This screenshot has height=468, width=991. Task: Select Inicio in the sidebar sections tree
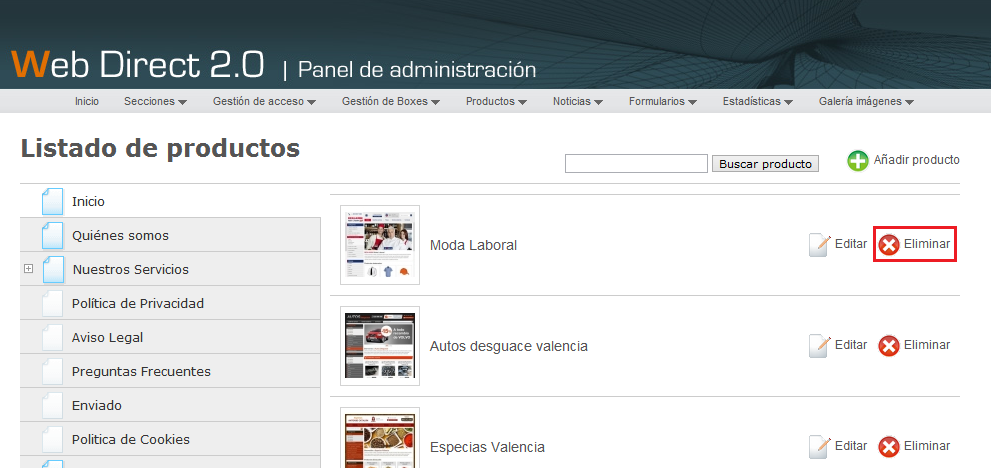pyautogui.click(x=88, y=202)
